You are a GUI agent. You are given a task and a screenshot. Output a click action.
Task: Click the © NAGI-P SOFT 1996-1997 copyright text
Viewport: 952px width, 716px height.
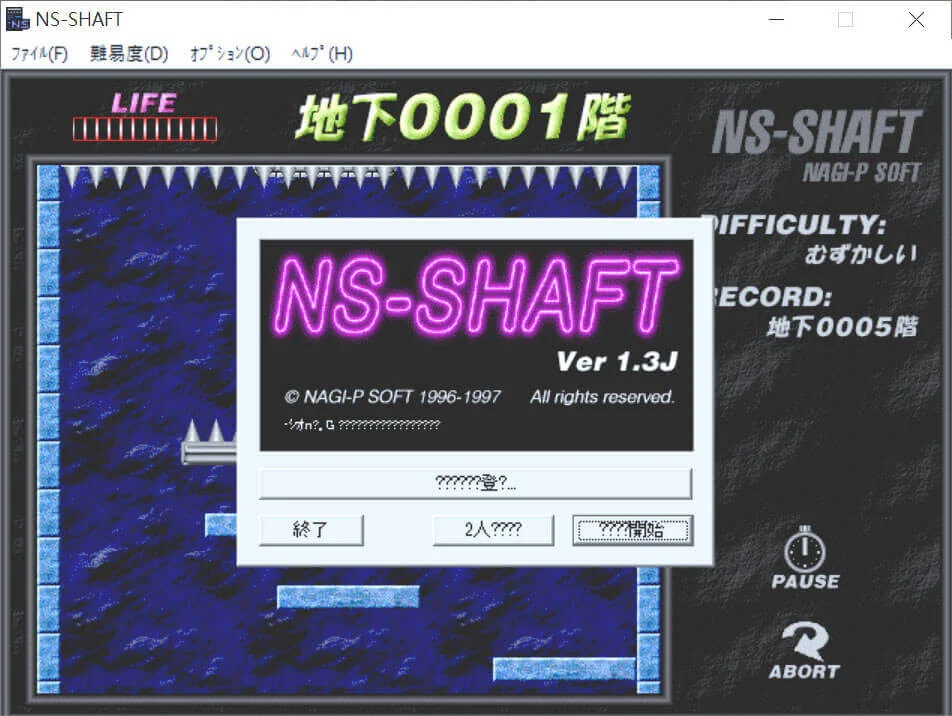[392, 397]
